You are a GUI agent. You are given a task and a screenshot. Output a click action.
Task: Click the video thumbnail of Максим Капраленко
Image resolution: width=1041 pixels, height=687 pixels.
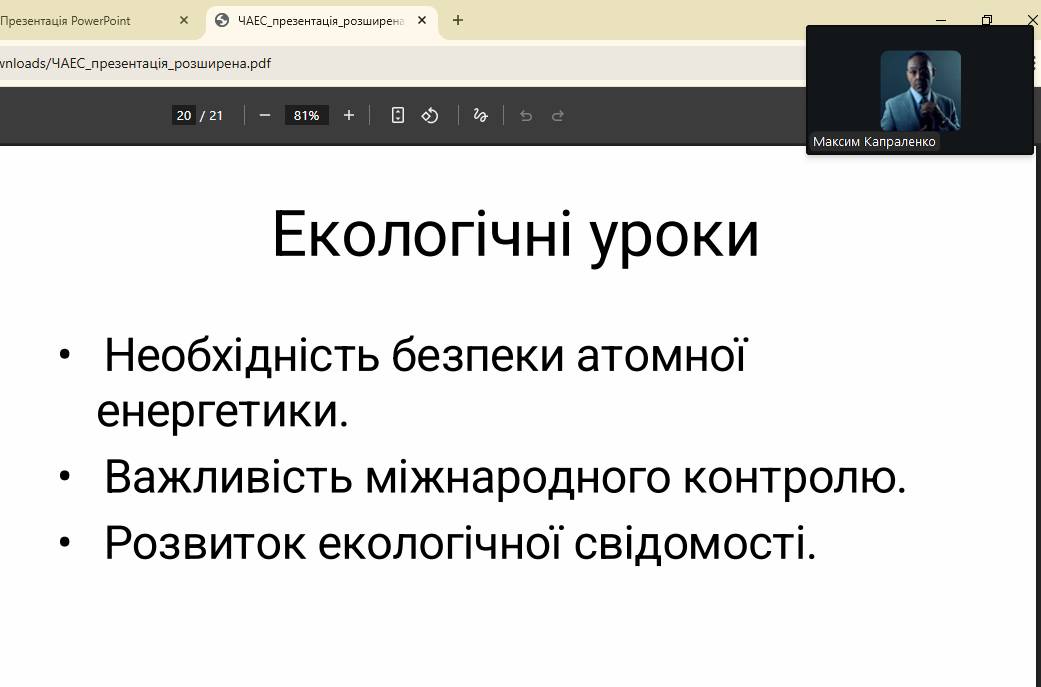point(920,90)
